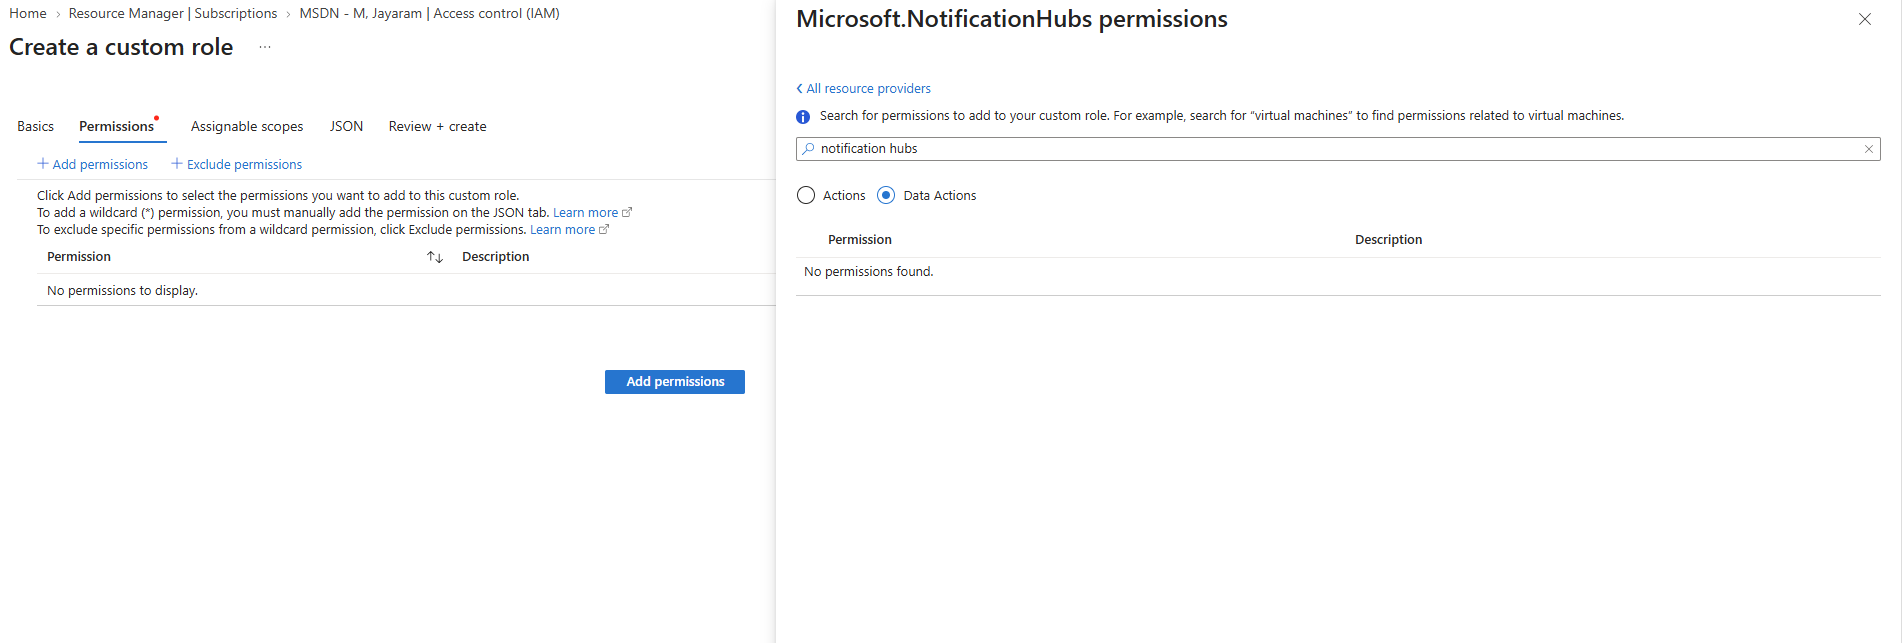This screenshot has width=1903, height=643.
Task: Open Learn more link about wildcard permission
Action: coord(592,213)
